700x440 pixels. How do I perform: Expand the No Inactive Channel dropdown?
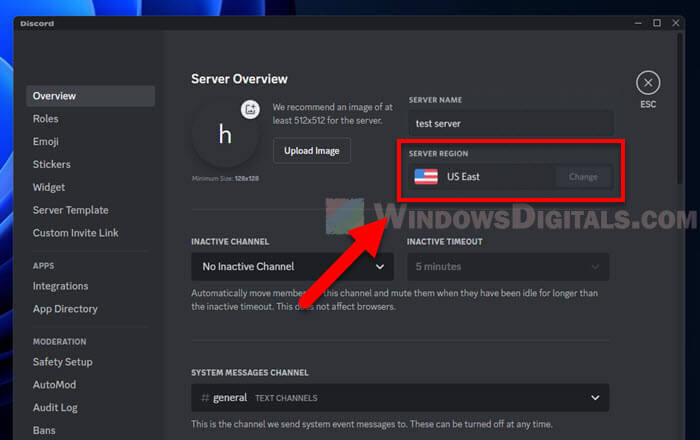(x=292, y=266)
